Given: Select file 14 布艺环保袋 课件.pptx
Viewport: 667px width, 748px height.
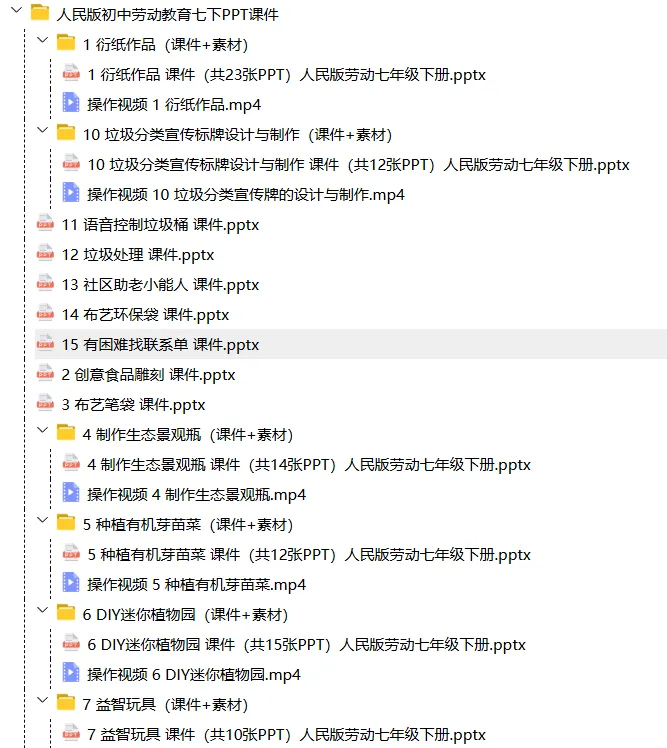Looking at the screenshot, I should (145, 315).
